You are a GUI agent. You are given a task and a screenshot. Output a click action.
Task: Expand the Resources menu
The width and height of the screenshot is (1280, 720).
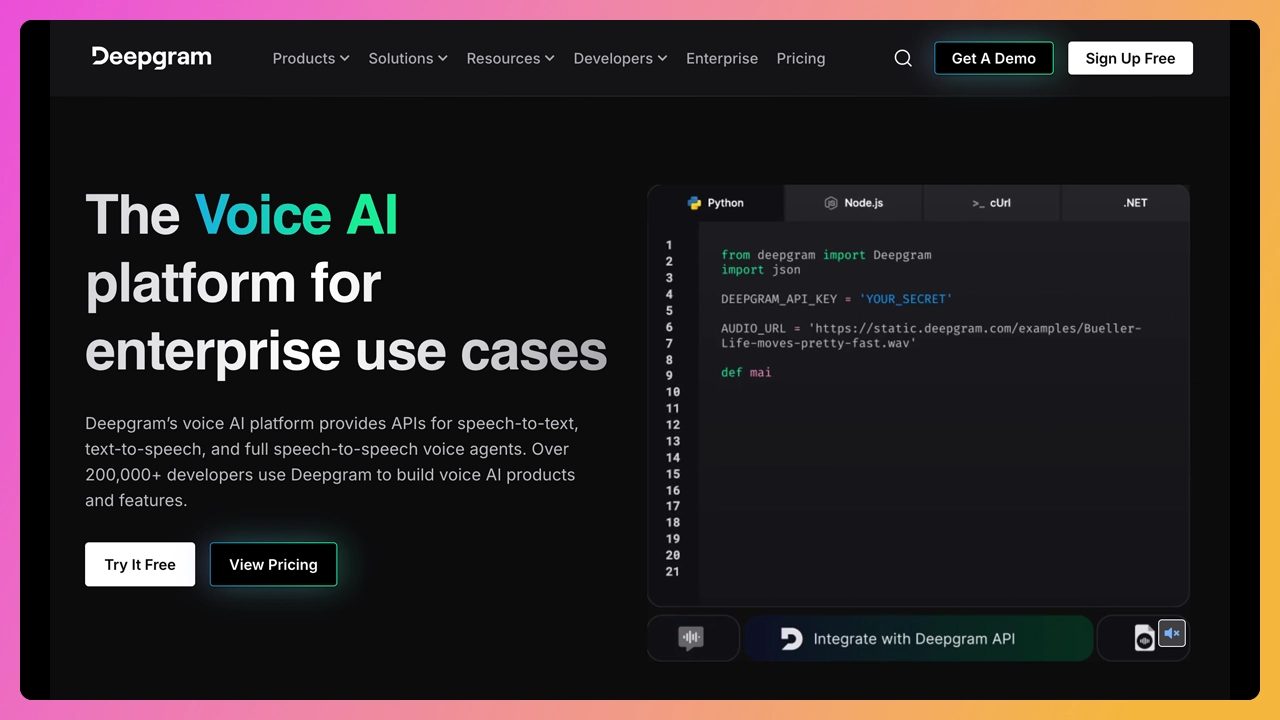point(510,58)
